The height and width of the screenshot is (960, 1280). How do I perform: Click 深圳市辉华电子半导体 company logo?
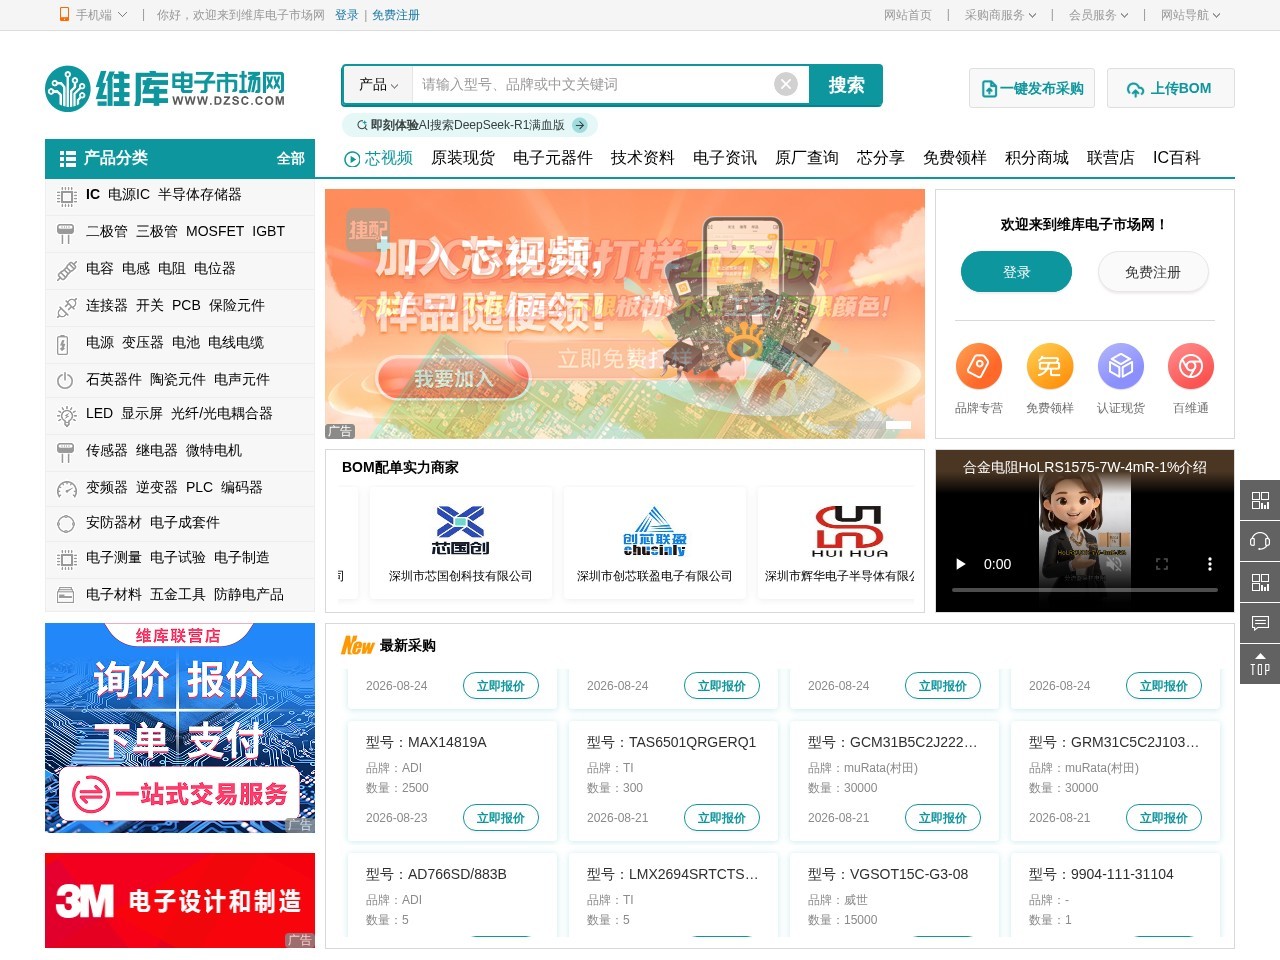click(849, 531)
